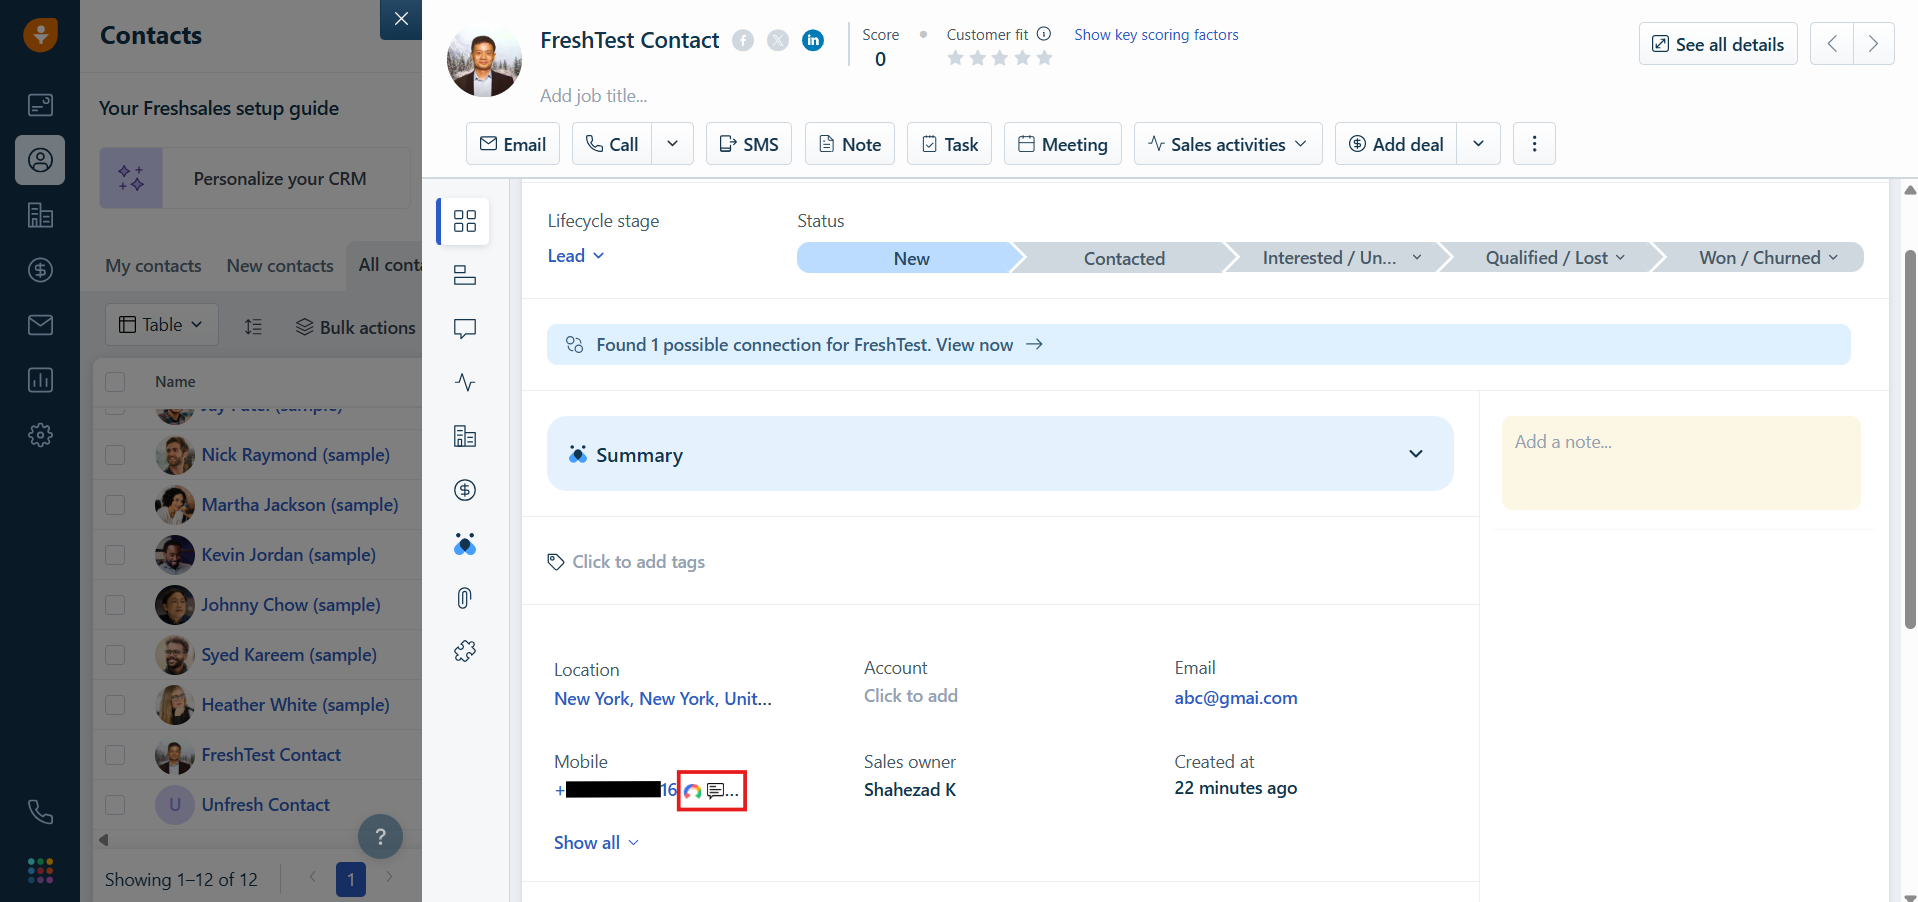Open the Interested / Un... status dropdown
Screen dimensions: 1918x902
pyautogui.click(x=1417, y=258)
